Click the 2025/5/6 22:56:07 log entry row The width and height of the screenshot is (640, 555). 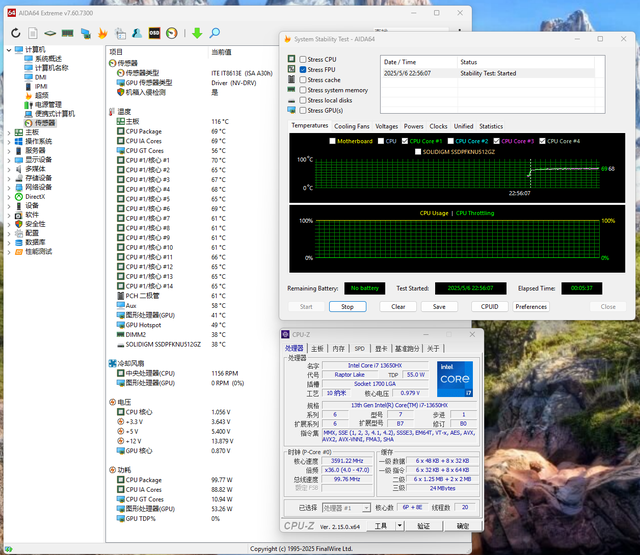(x=488, y=73)
